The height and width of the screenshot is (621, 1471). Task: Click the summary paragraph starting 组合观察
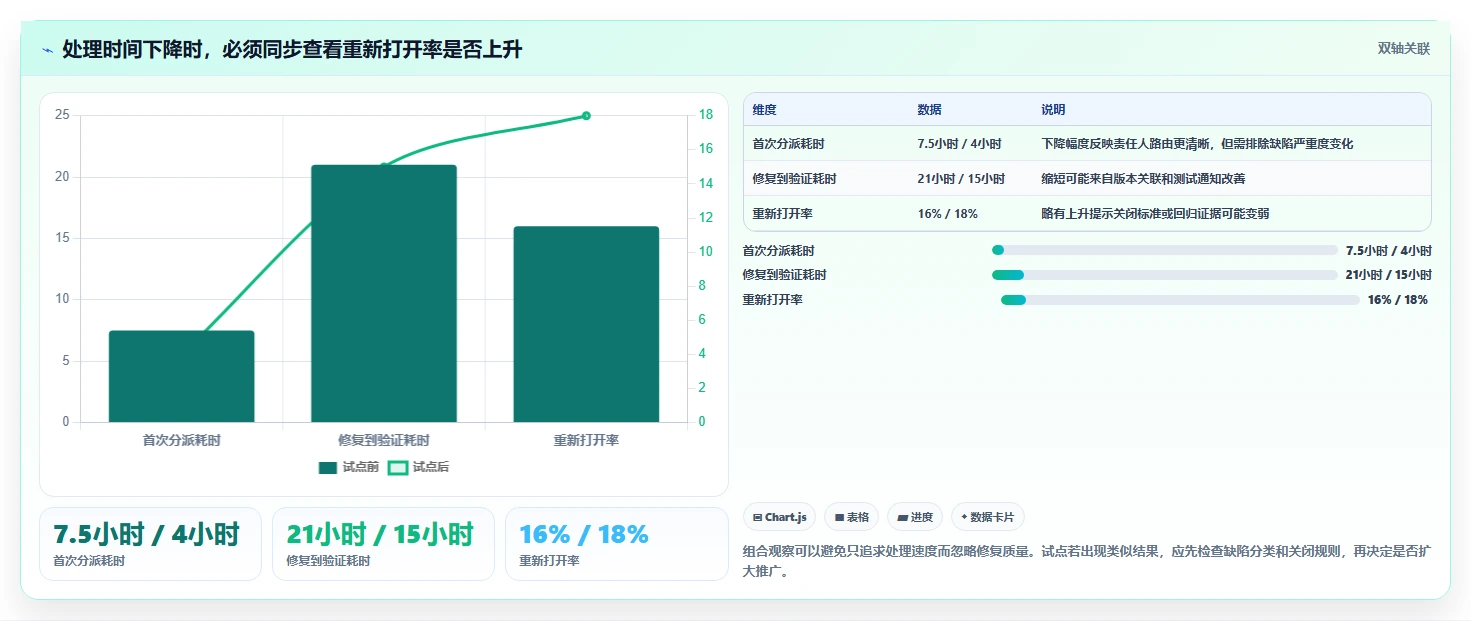click(1087, 561)
